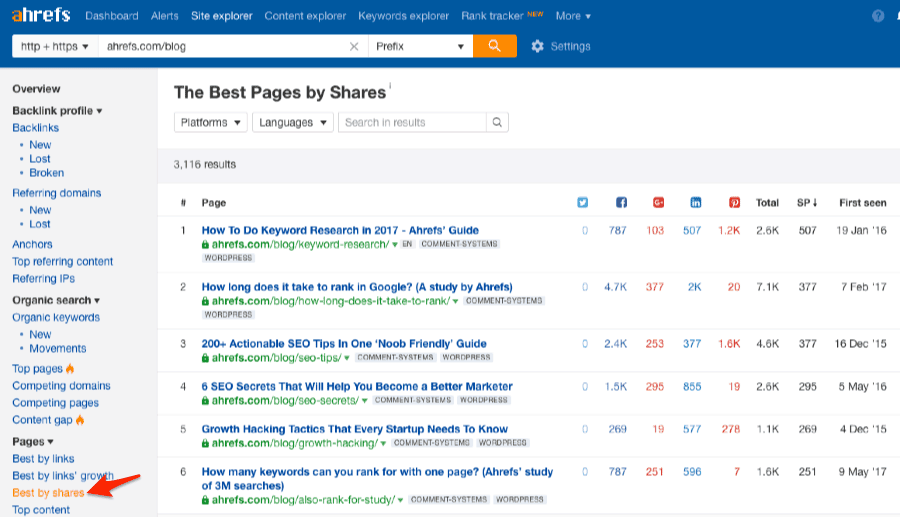Open the Alerts tab
The image size is (900, 517).
pyautogui.click(x=165, y=16)
